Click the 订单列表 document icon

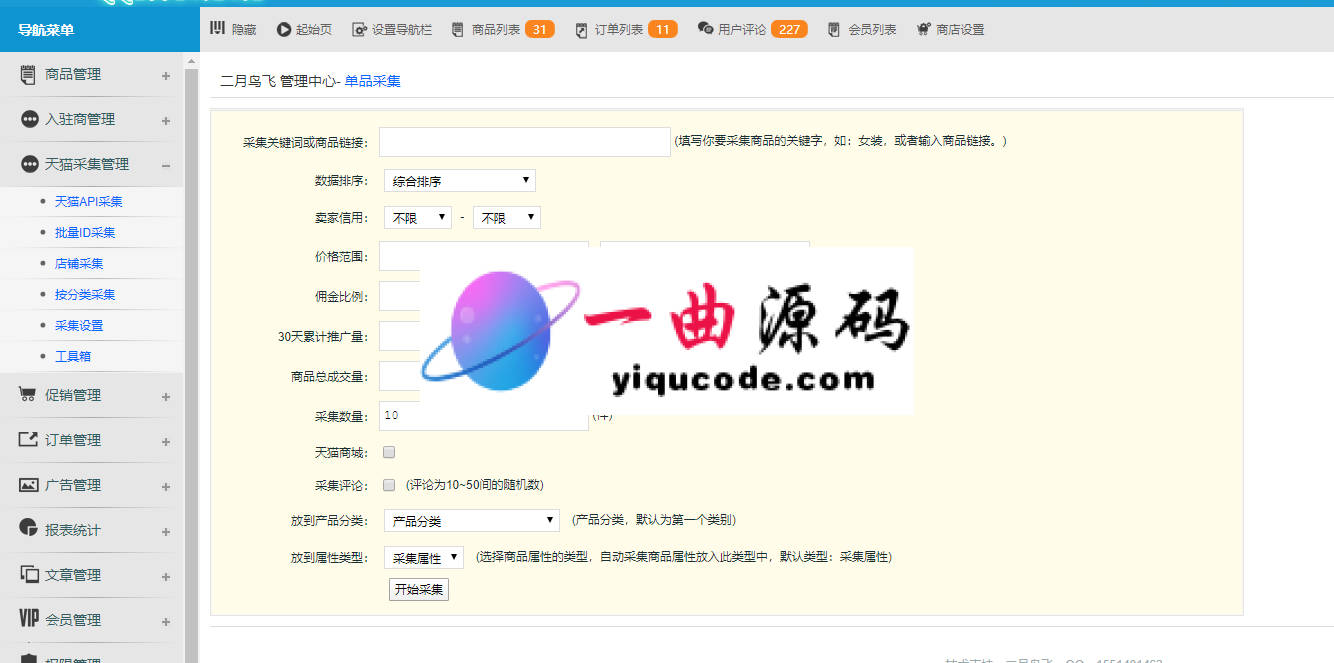click(582, 30)
